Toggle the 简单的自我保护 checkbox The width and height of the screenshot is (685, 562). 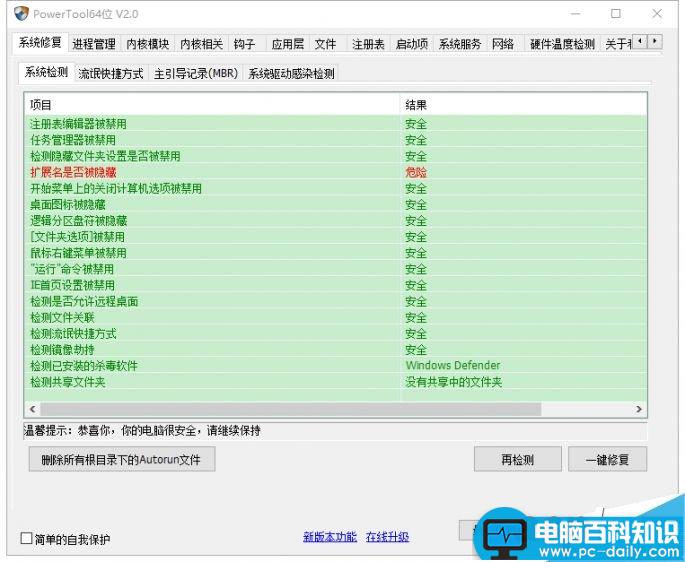pyautogui.click(x=27, y=538)
